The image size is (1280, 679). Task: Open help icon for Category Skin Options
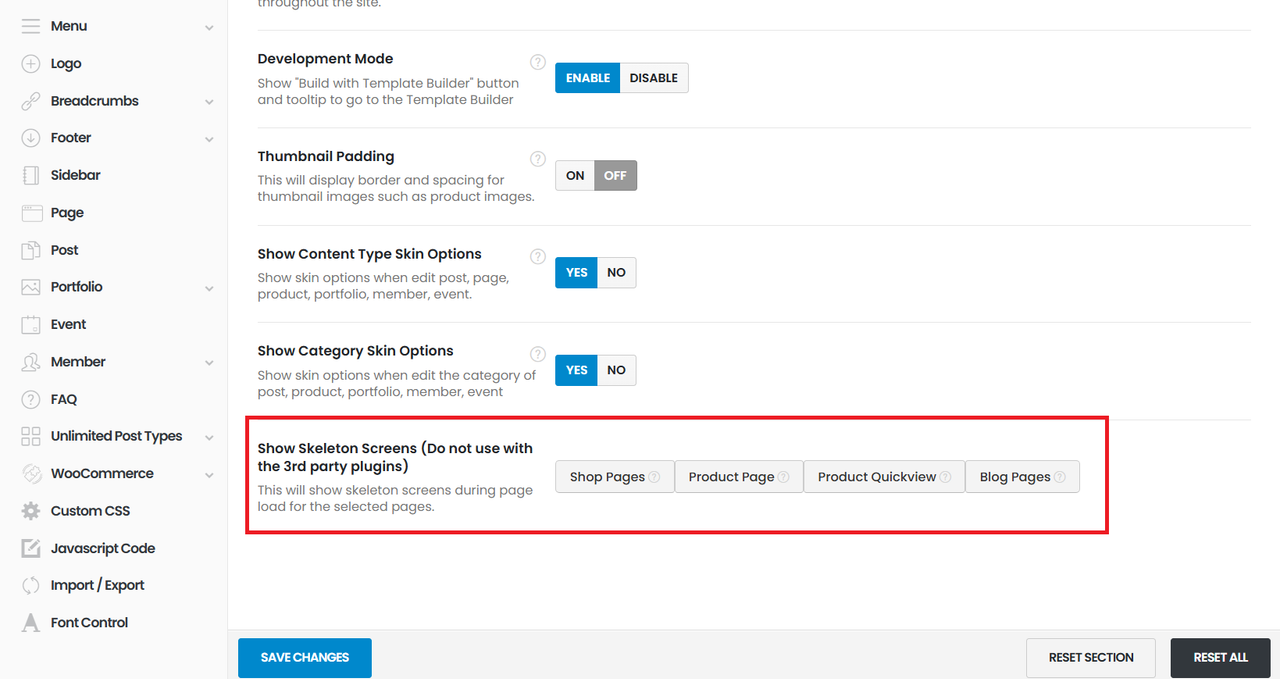coord(538,354)
